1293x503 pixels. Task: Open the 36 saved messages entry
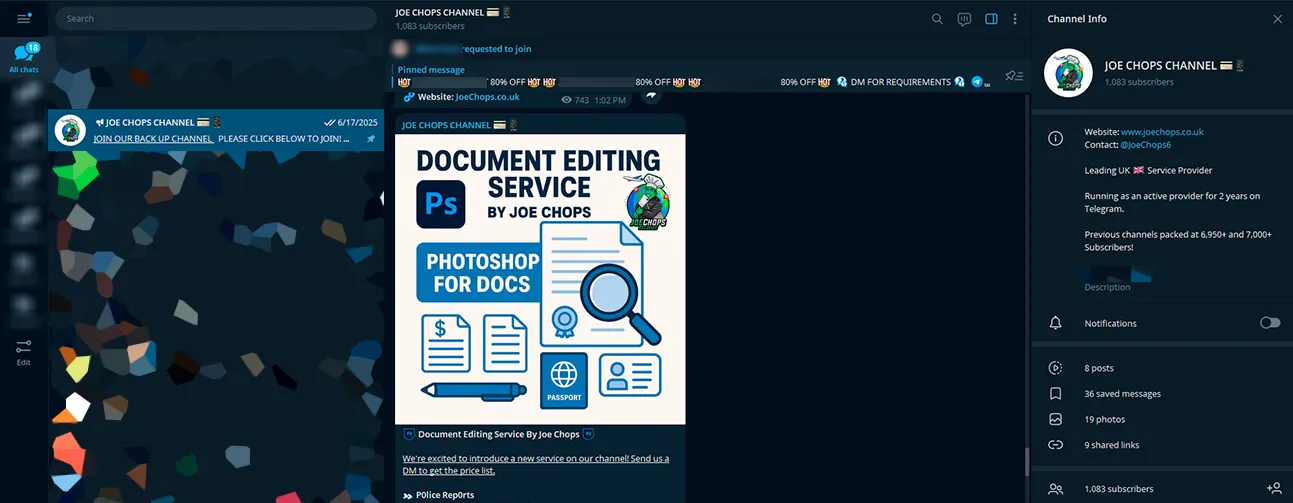1122,394
